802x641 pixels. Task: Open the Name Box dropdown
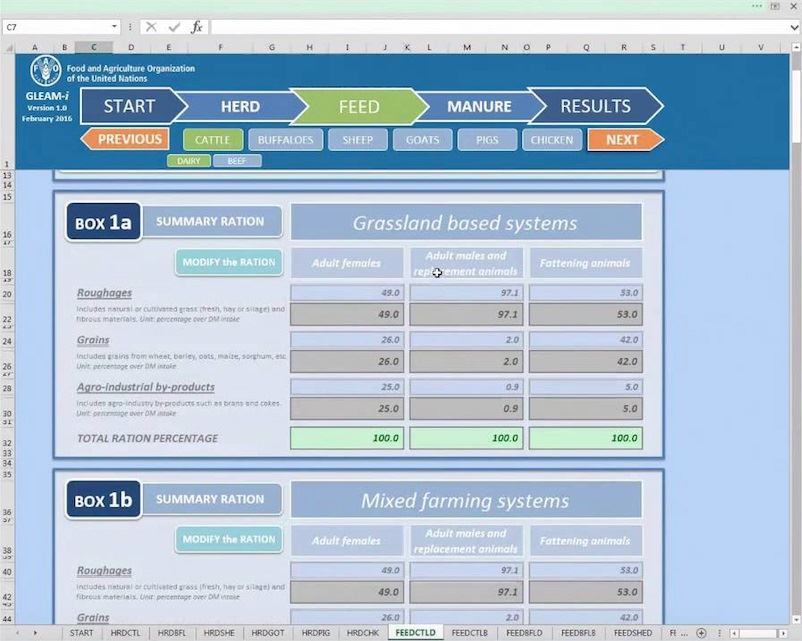point(115,27)
